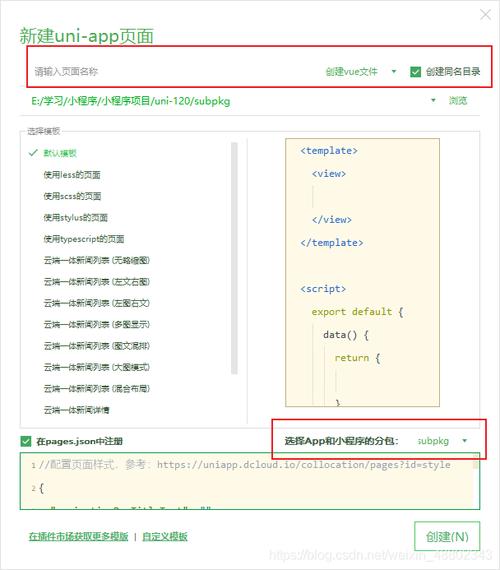Open the subpkg path dropdown arrow
This screenshot has width=500, height=570.
tap(433, 100)
